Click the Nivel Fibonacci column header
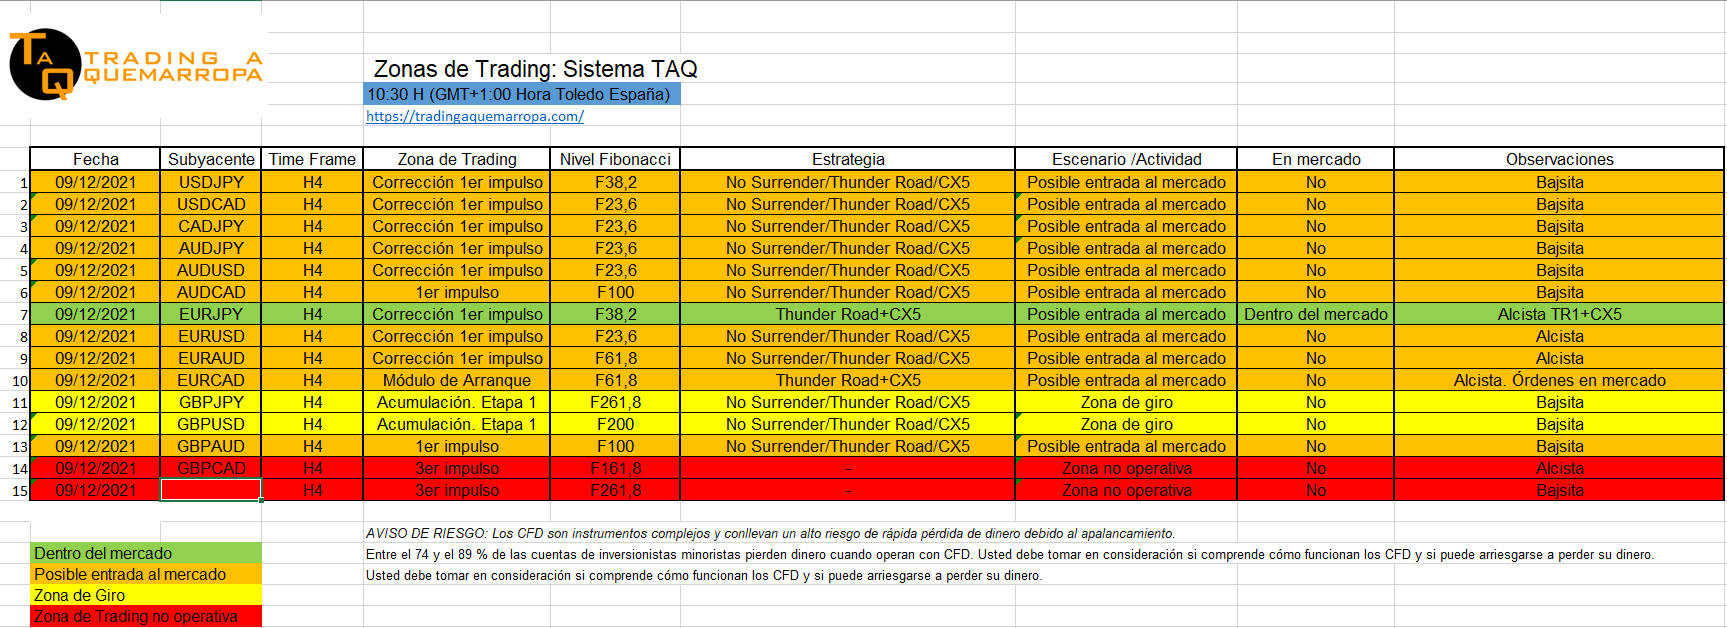The height and width of the screenshot is (628, 1727). pos(614,159)
